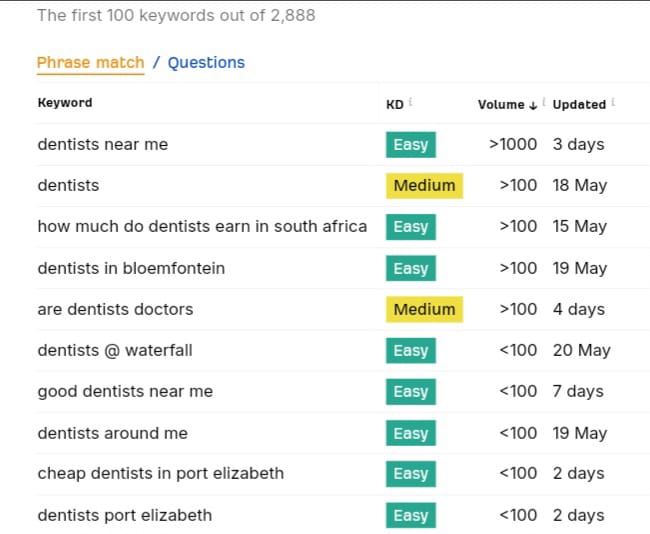The image size is (650, 534).
Task: Select the Phrase match tab
Action: click(x=90, y=63)
